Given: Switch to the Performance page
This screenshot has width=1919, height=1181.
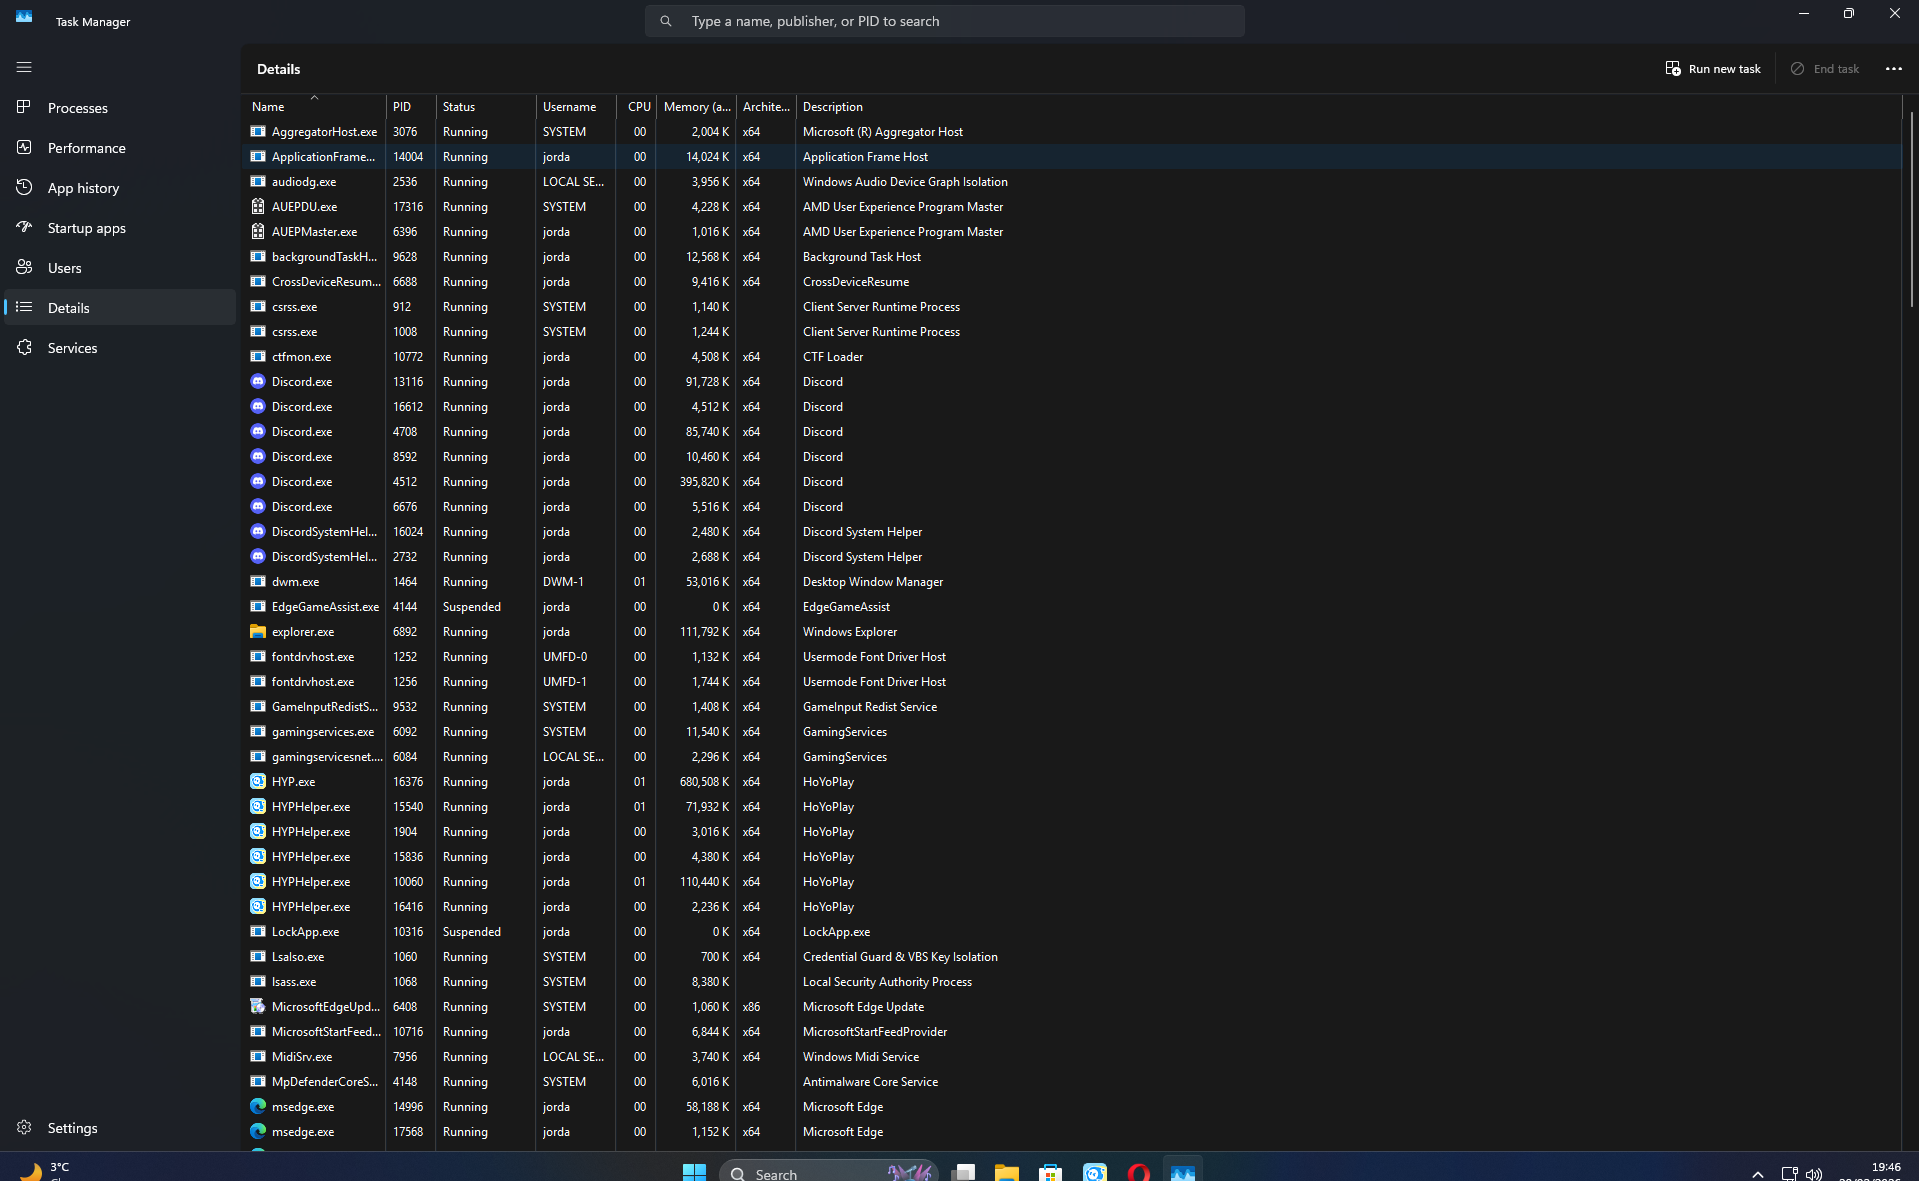Looking at the screenshot, I should pyautogui.click(x=120, y=148).
